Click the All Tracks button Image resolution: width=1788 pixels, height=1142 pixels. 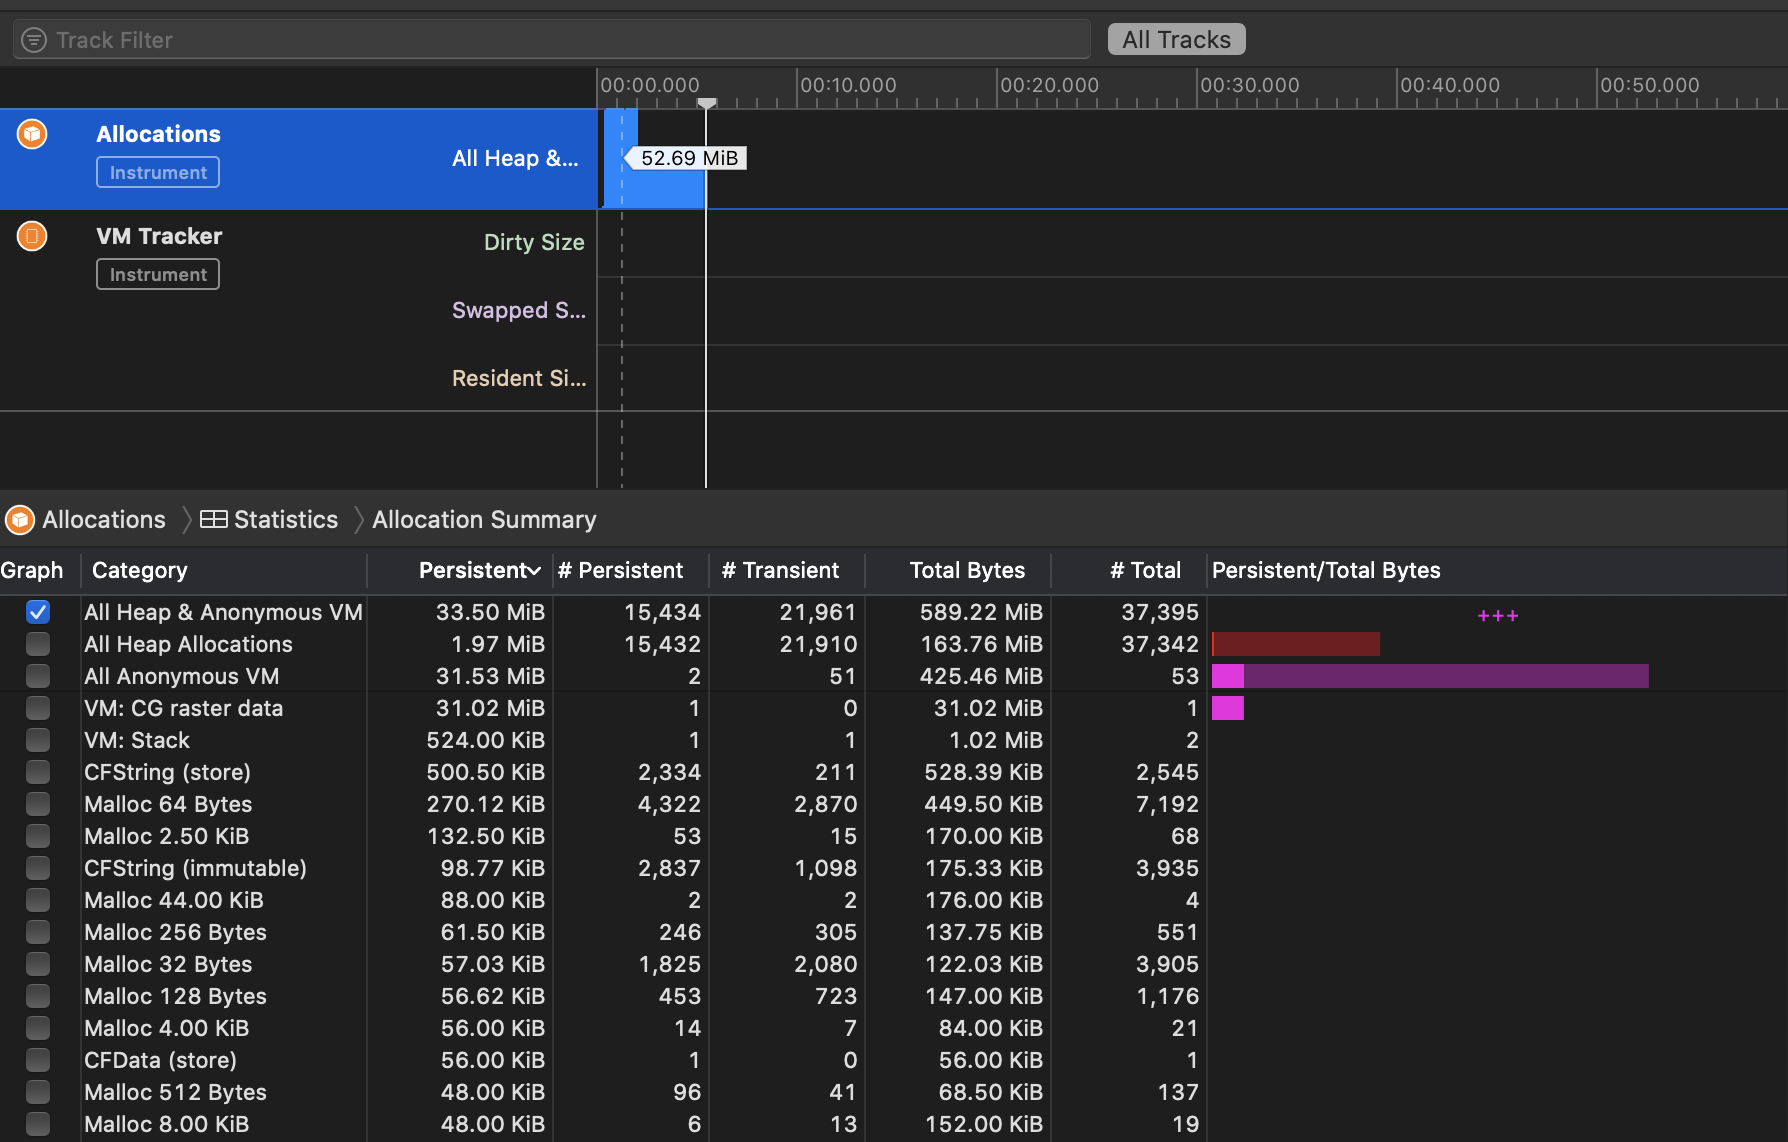tap(1176, 40)
